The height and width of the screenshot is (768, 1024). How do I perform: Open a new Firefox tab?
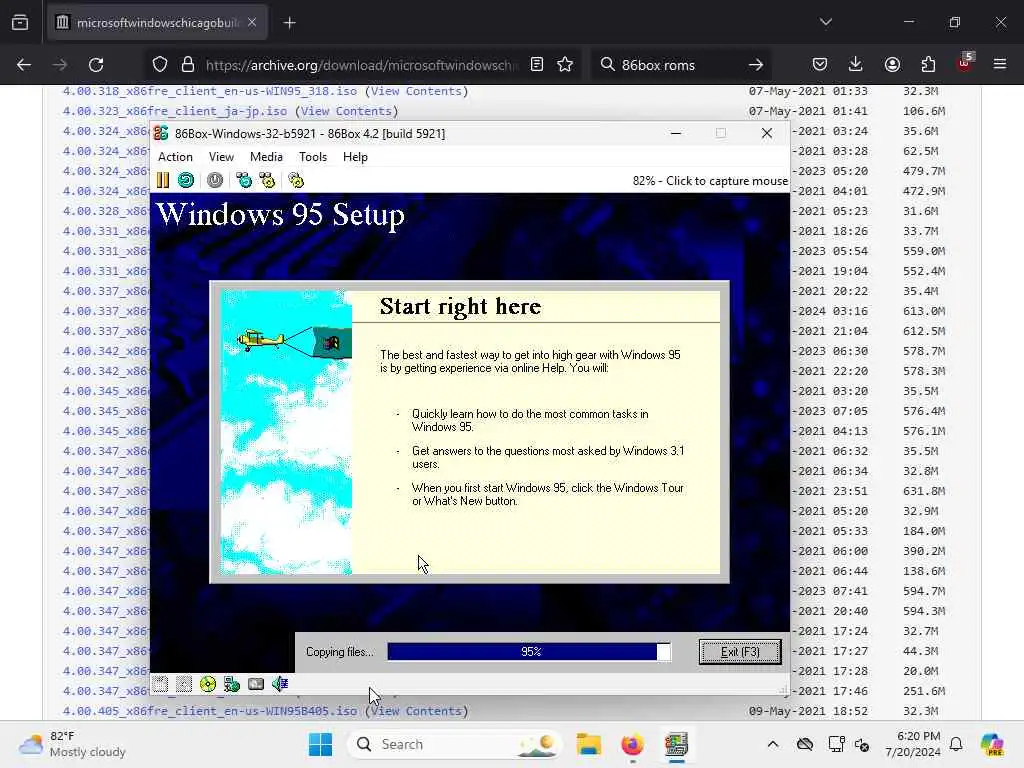coord(289,23)
